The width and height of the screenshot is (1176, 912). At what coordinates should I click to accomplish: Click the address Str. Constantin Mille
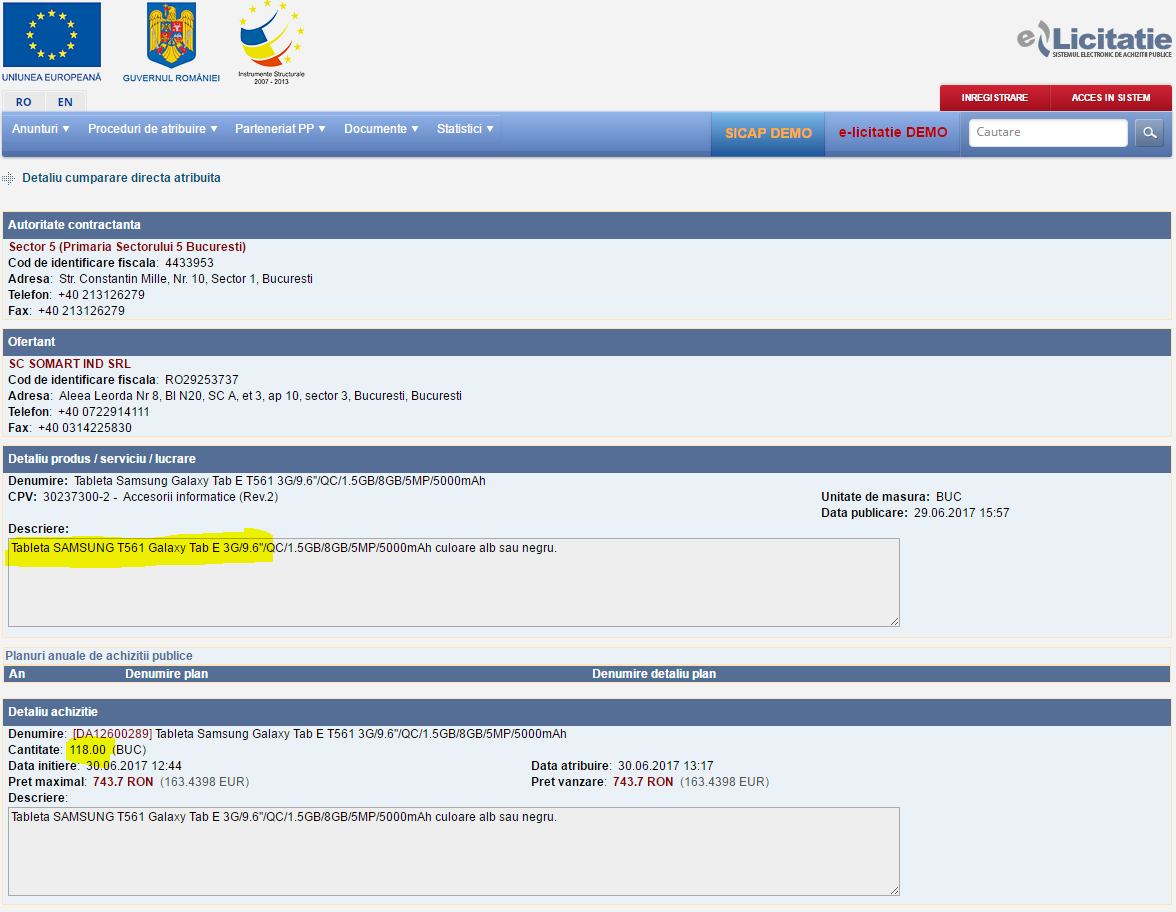point(185,279)
